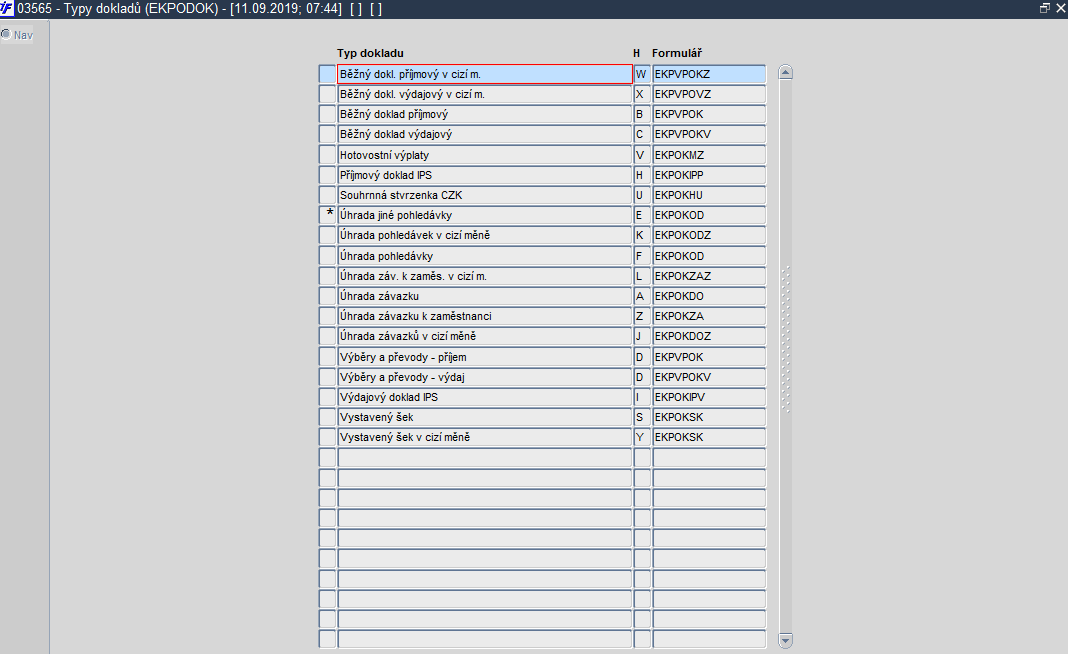Click form field EKPOKZAZ
The image size is (1068, 654).
(x=709, y=276)
